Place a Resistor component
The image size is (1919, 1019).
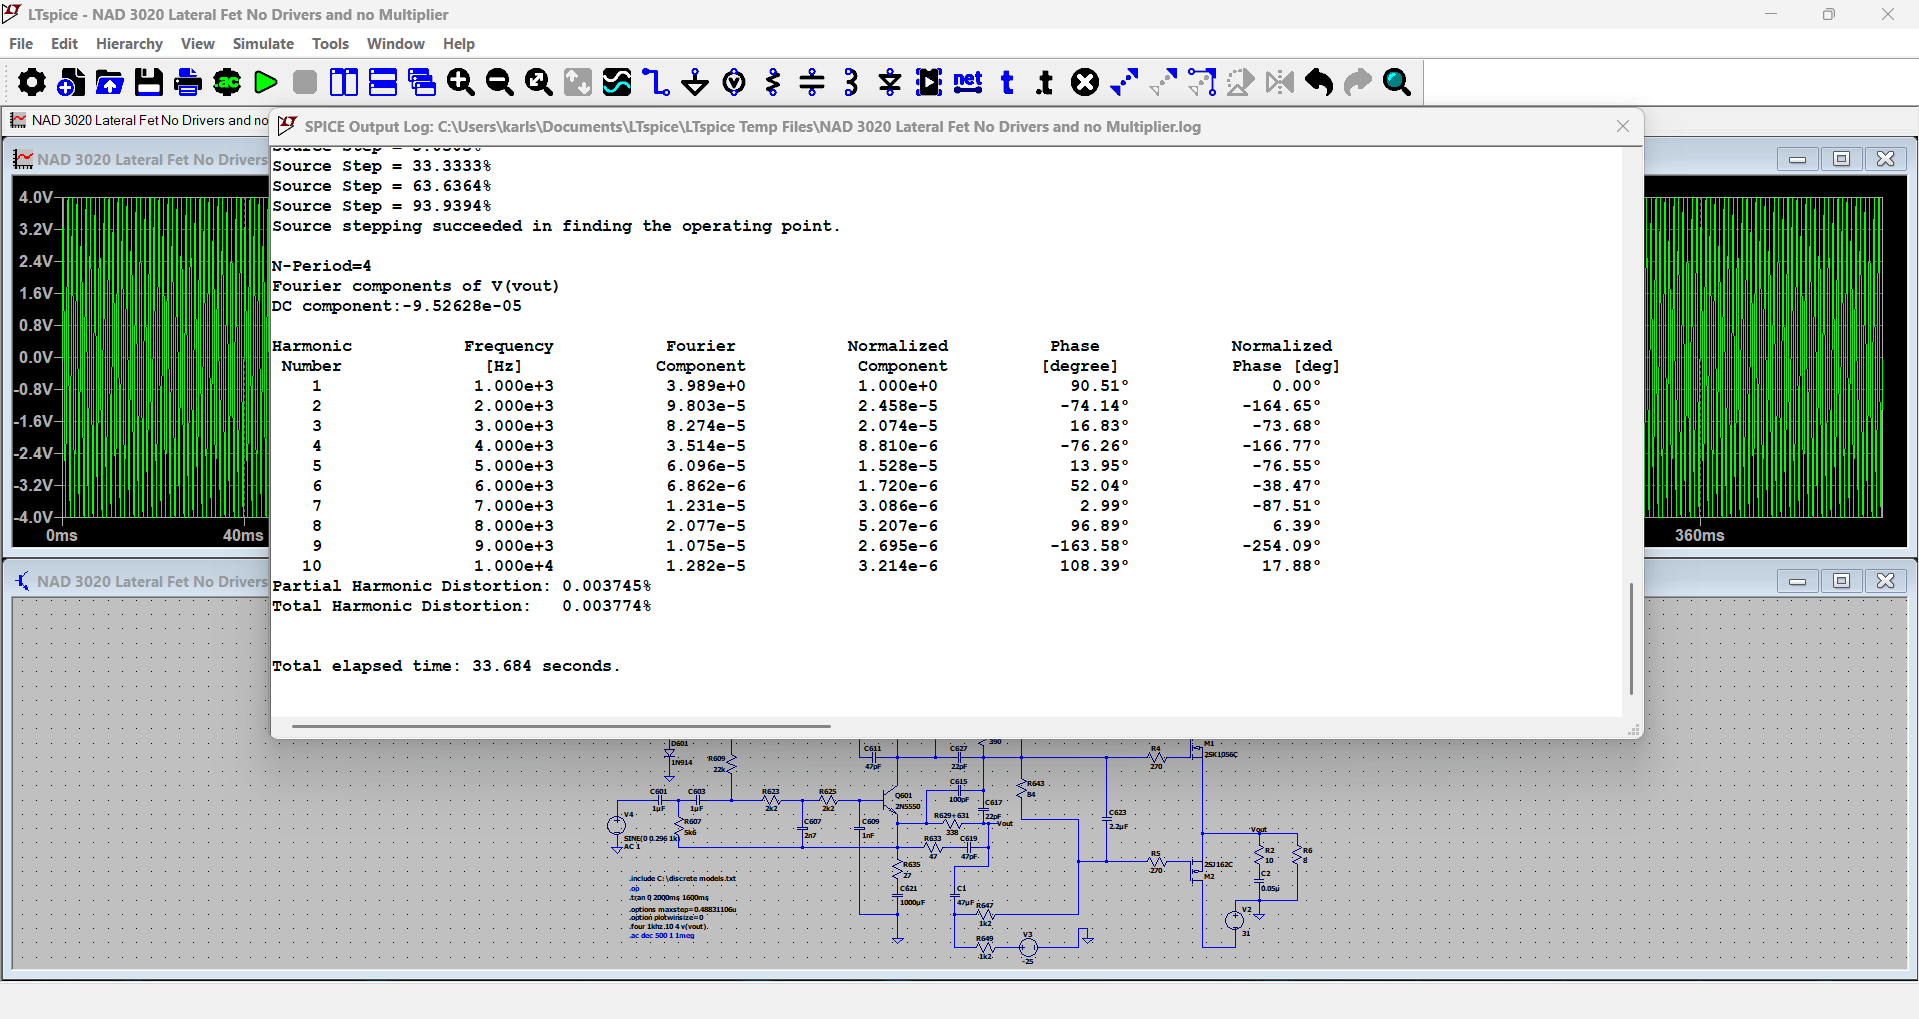point(773,82)
